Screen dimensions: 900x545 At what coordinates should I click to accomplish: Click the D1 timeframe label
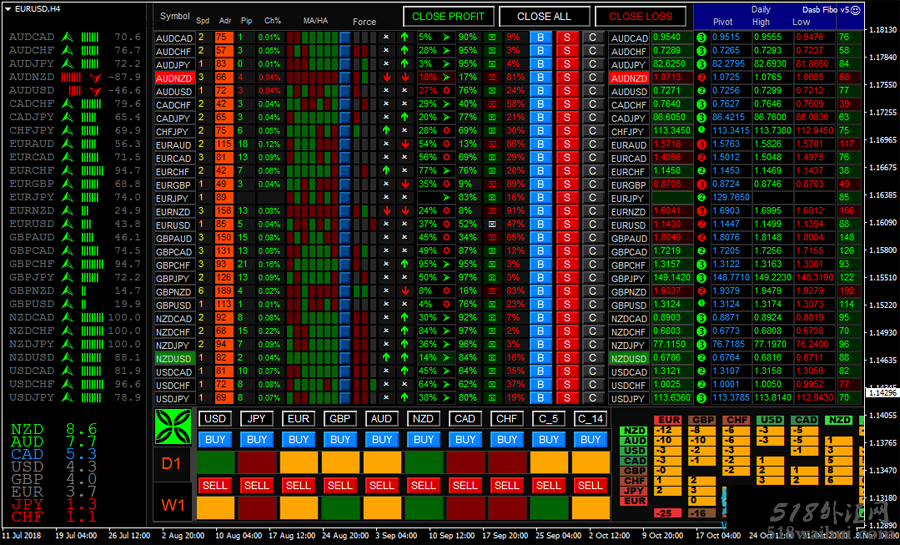pyautogui.click(x=172, y=464)
